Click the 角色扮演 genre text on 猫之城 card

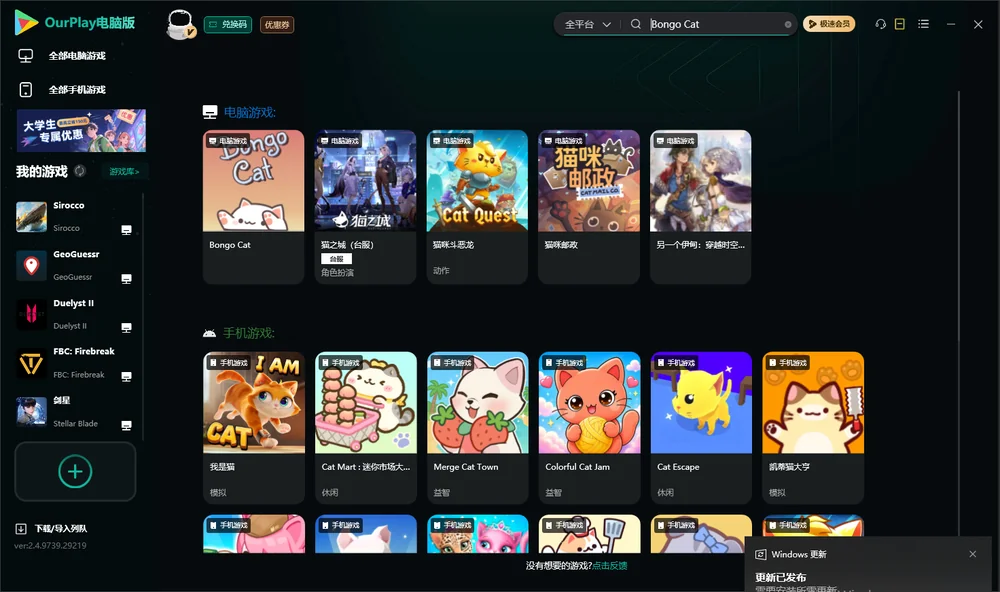click(x=337, y=272)
